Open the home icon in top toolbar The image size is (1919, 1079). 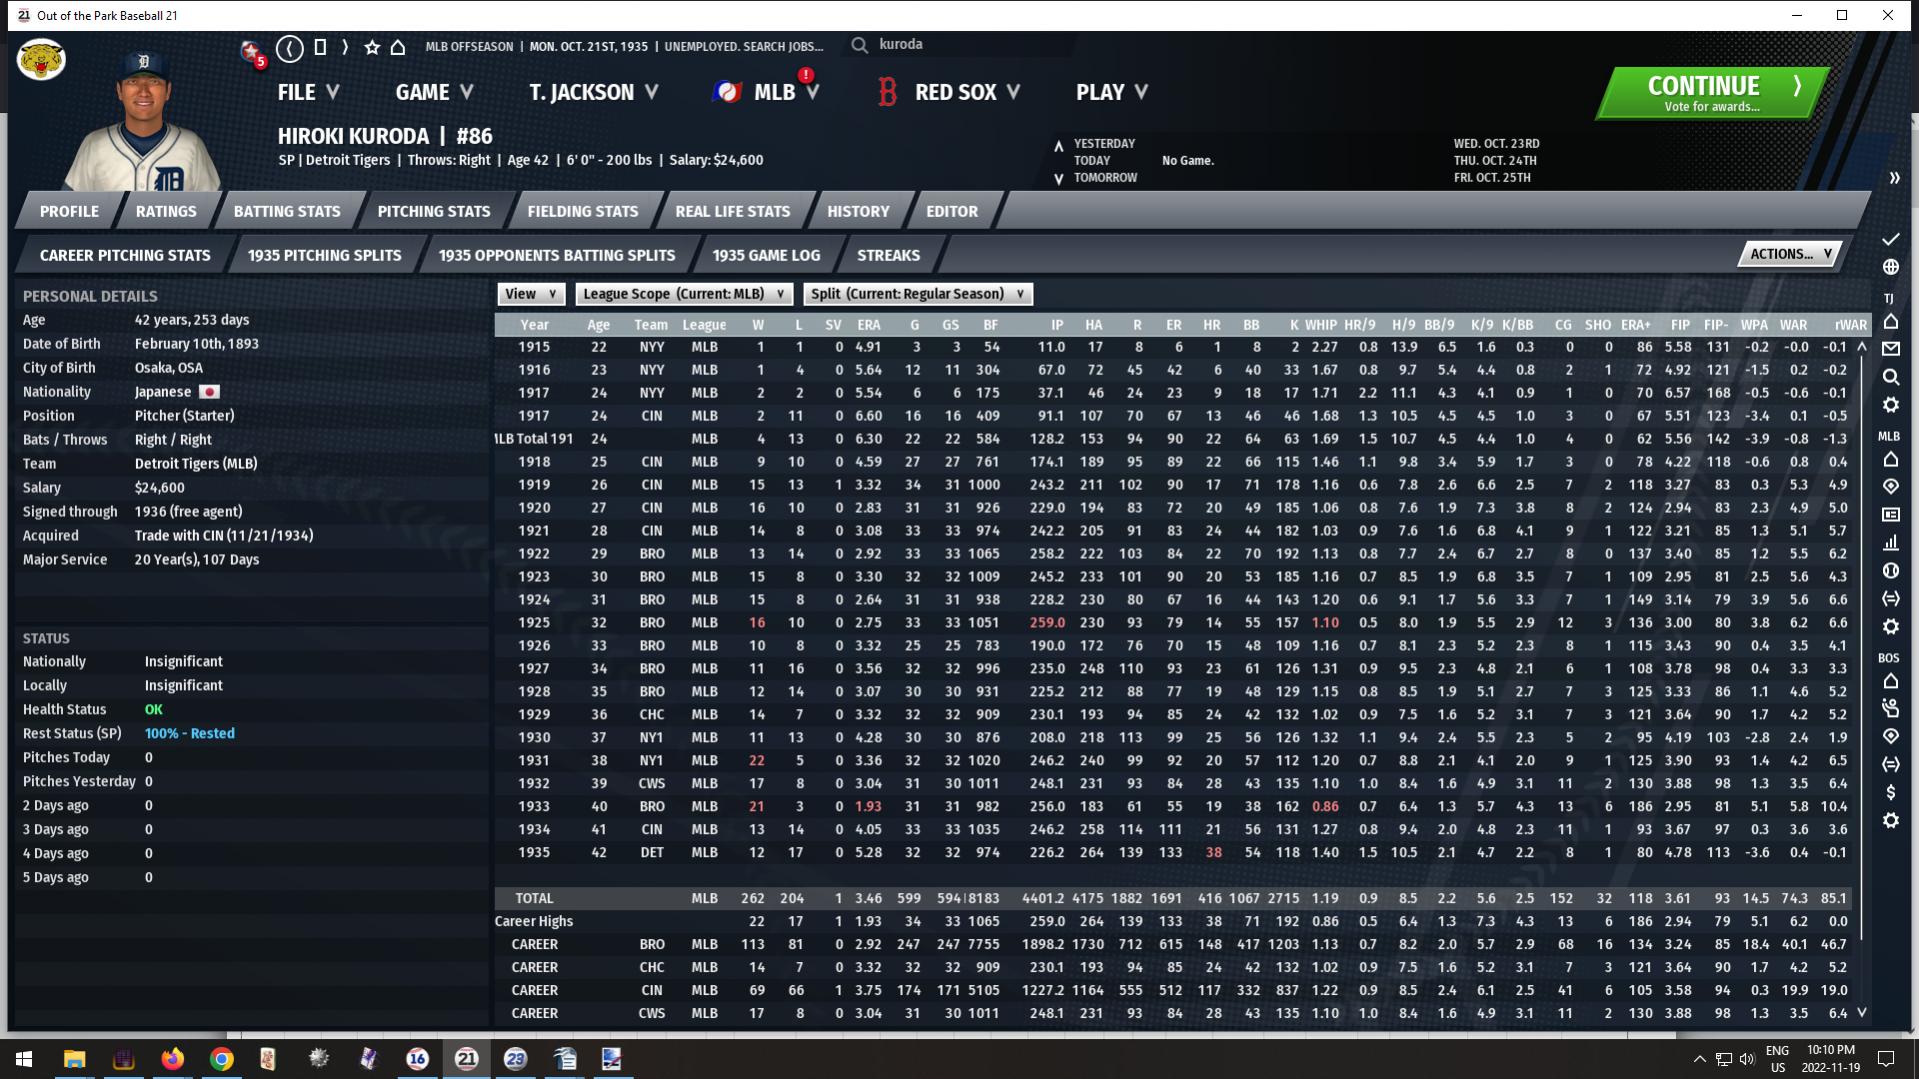pyautogui.click(x=398, y=47)
